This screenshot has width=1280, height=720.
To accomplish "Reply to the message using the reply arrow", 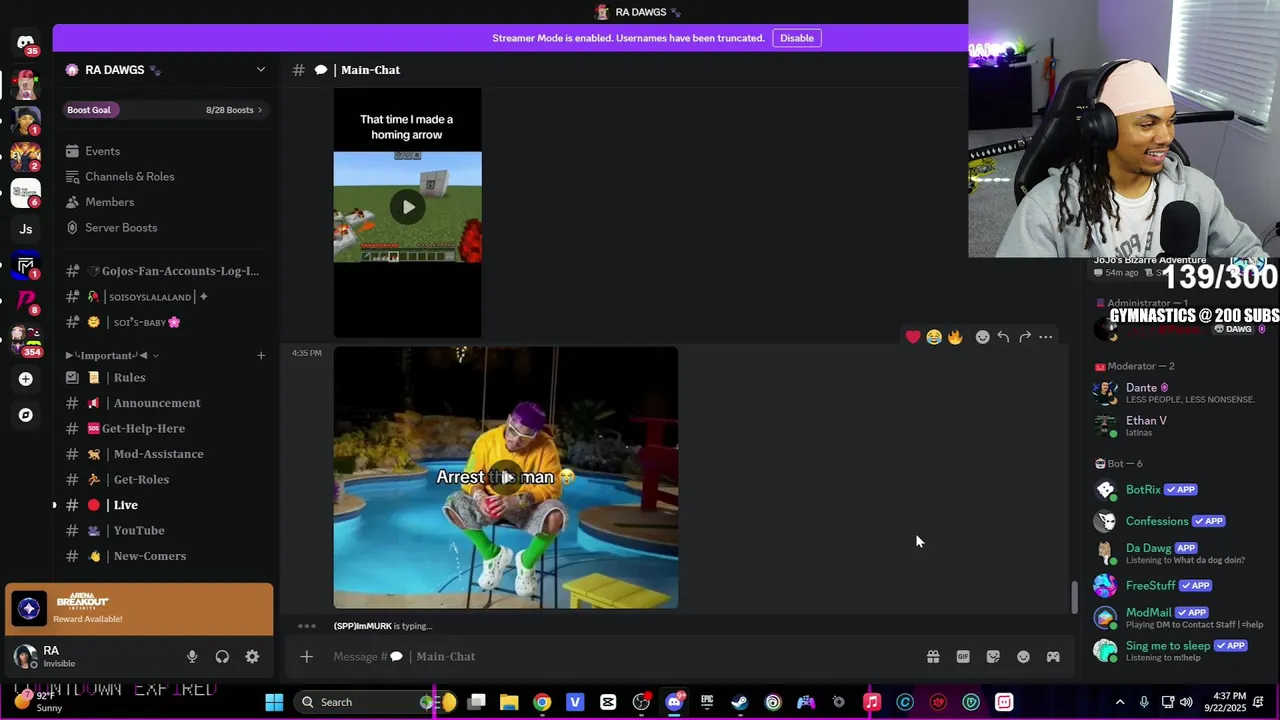I will click(x=1003, y=337).
